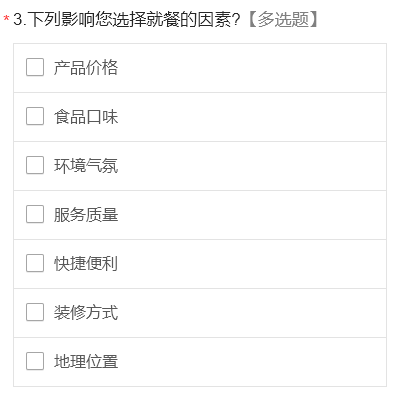Click blank area of 地理位置 row

tap(250, 362)
